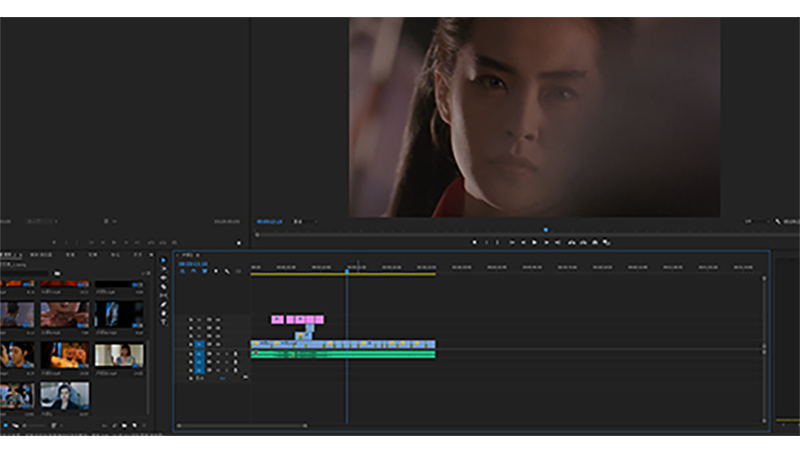800x453 pixels.
Task: Select the Ripple Edit tool
Action: tap(164, 278)
